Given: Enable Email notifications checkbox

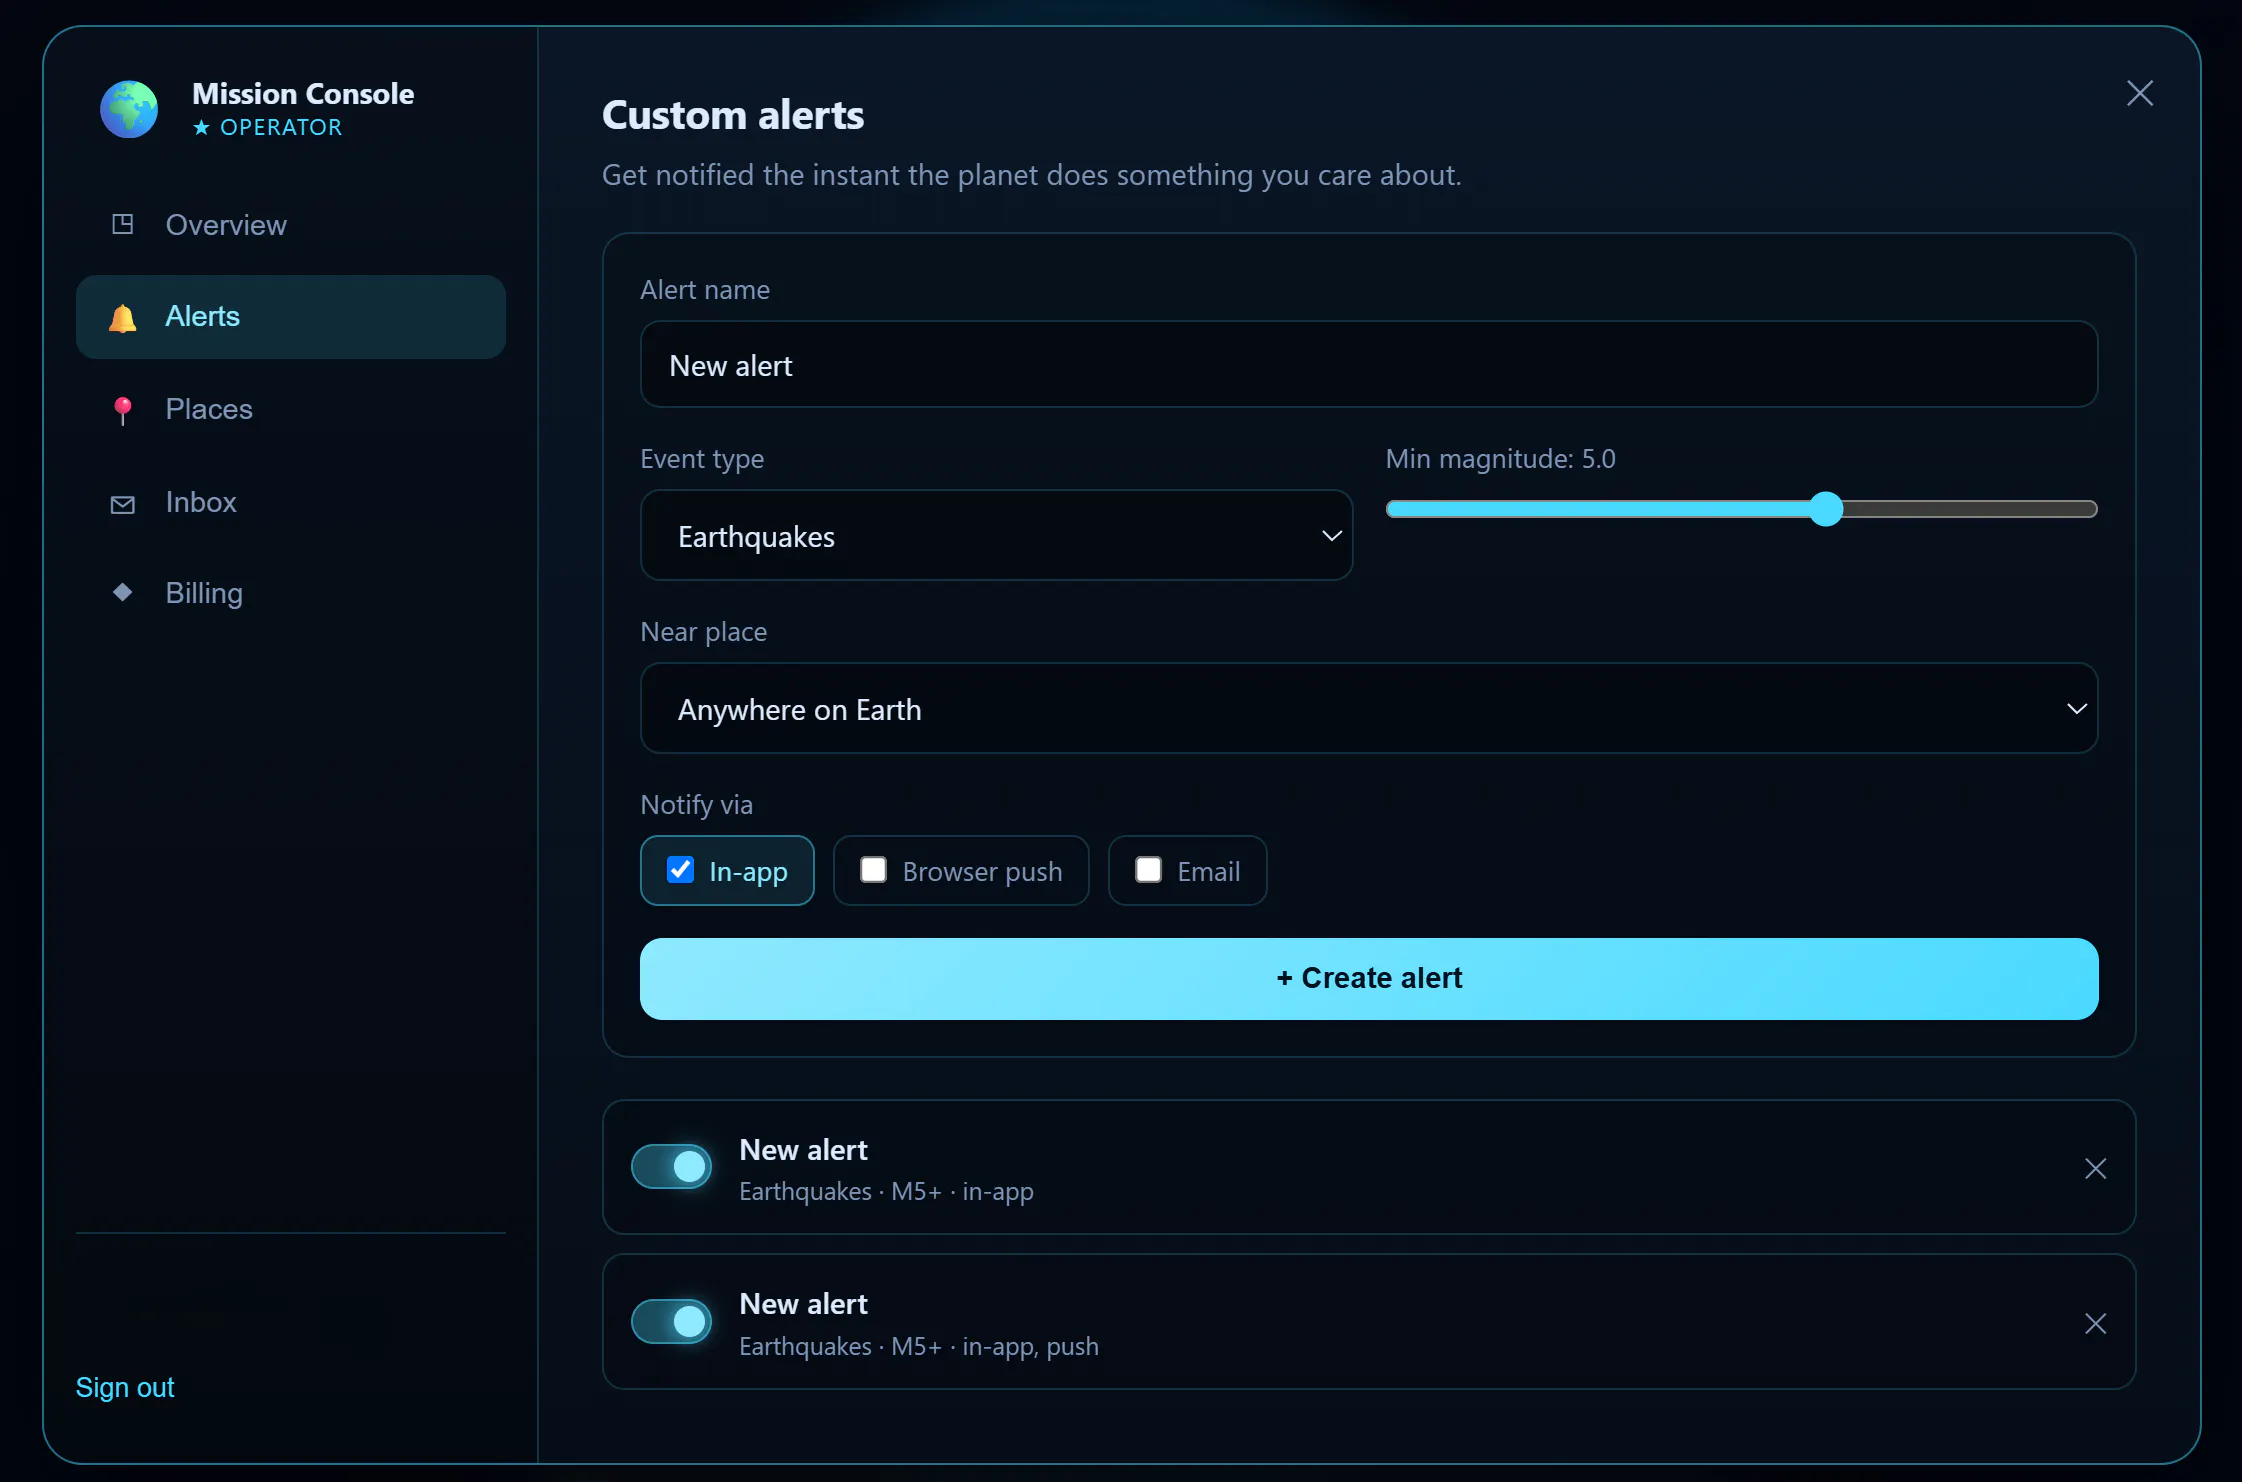Looking at the screenshot, I should 1148,870.
